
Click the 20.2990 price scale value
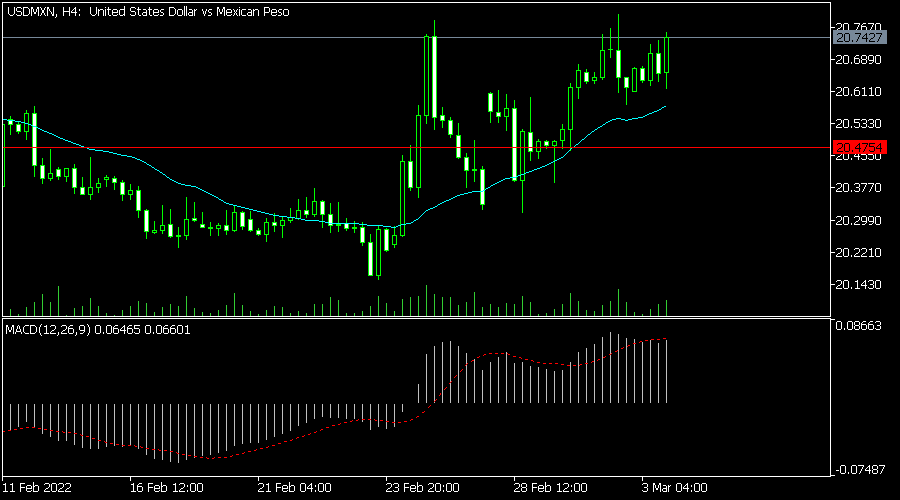tap(858, 221)
